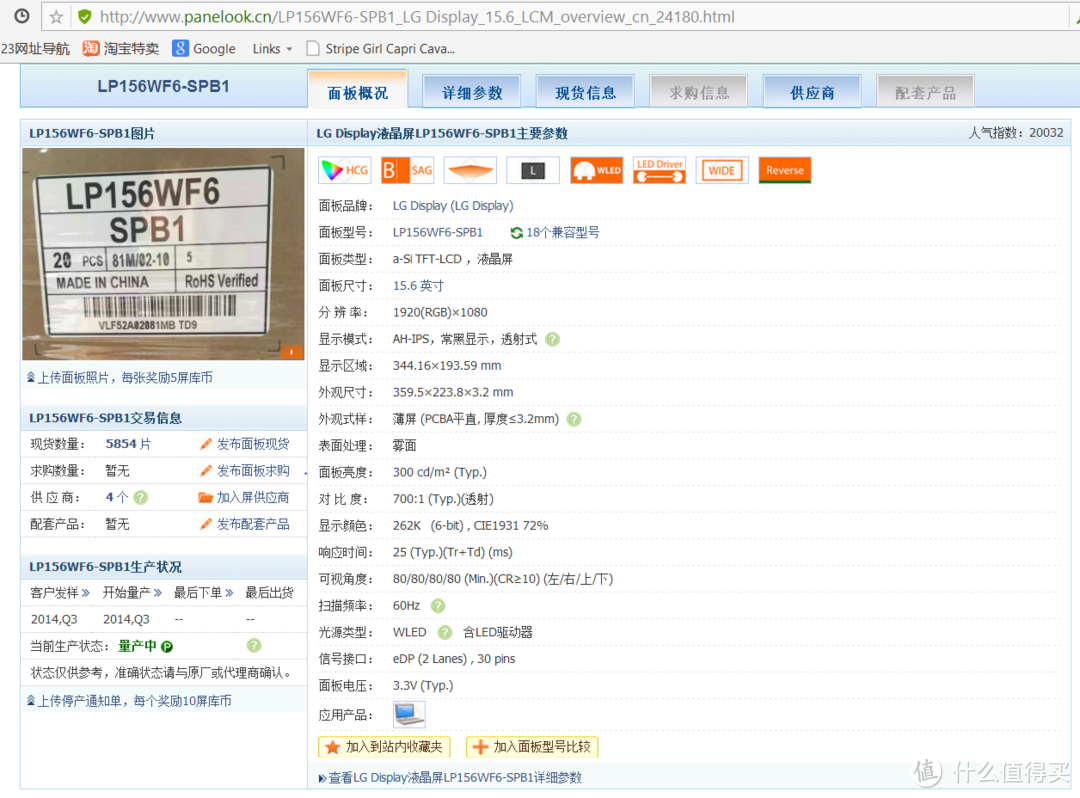Click the HCG high color gamut icon
The width and height of the screenshot is (1080, 798).
(x=345, y=170)
